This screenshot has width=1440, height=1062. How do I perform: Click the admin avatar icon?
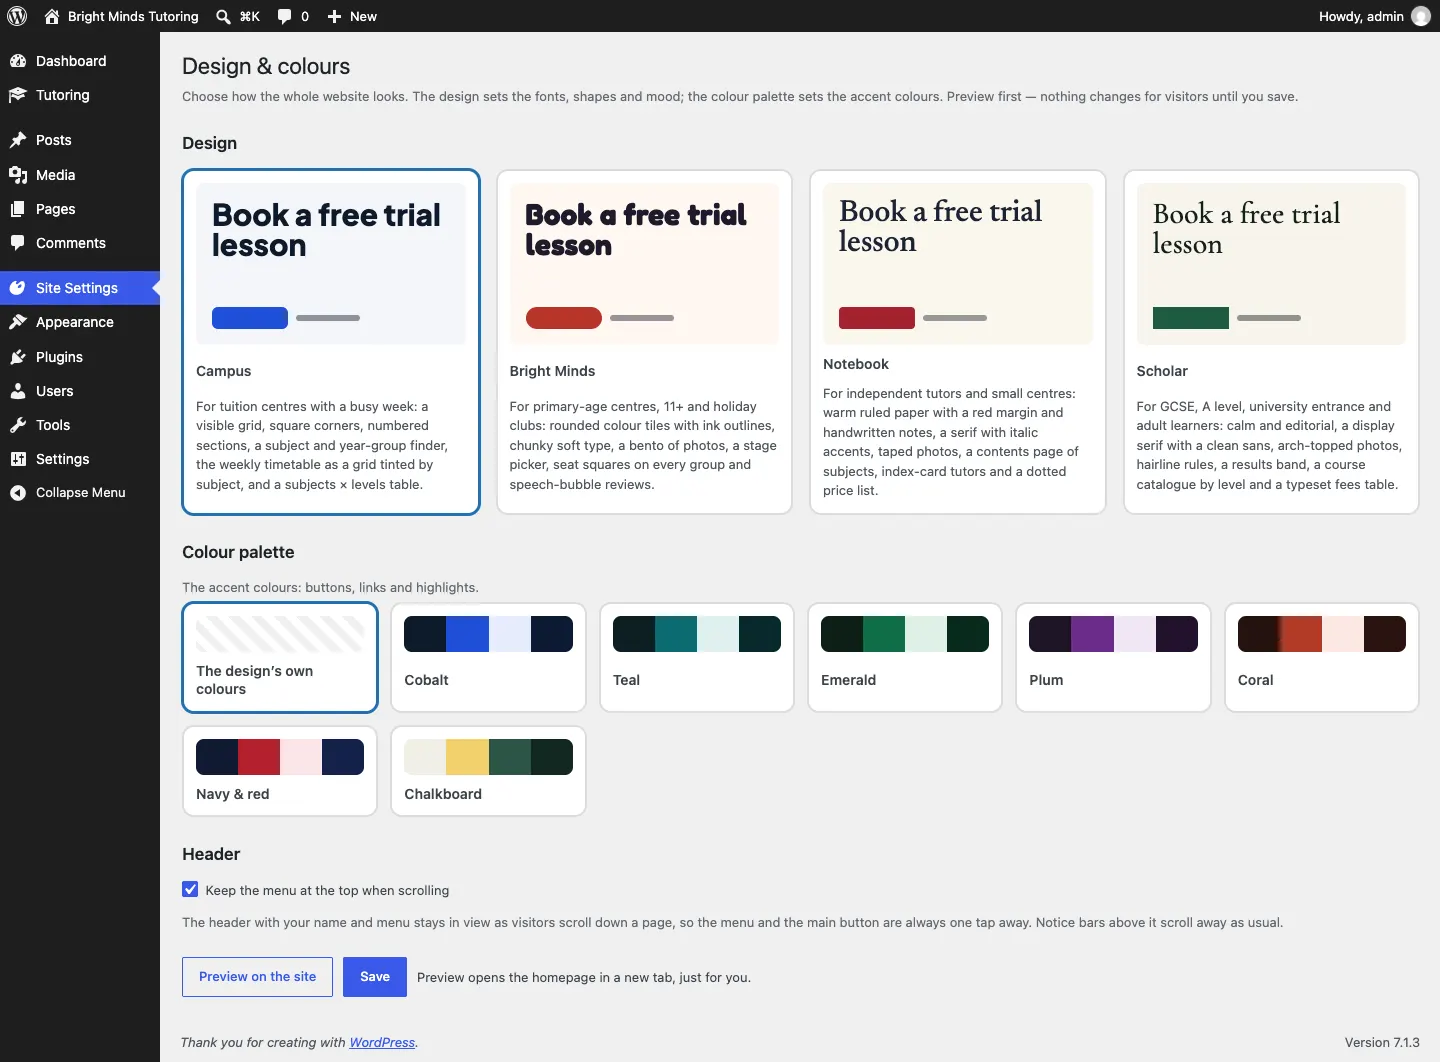1421,16
